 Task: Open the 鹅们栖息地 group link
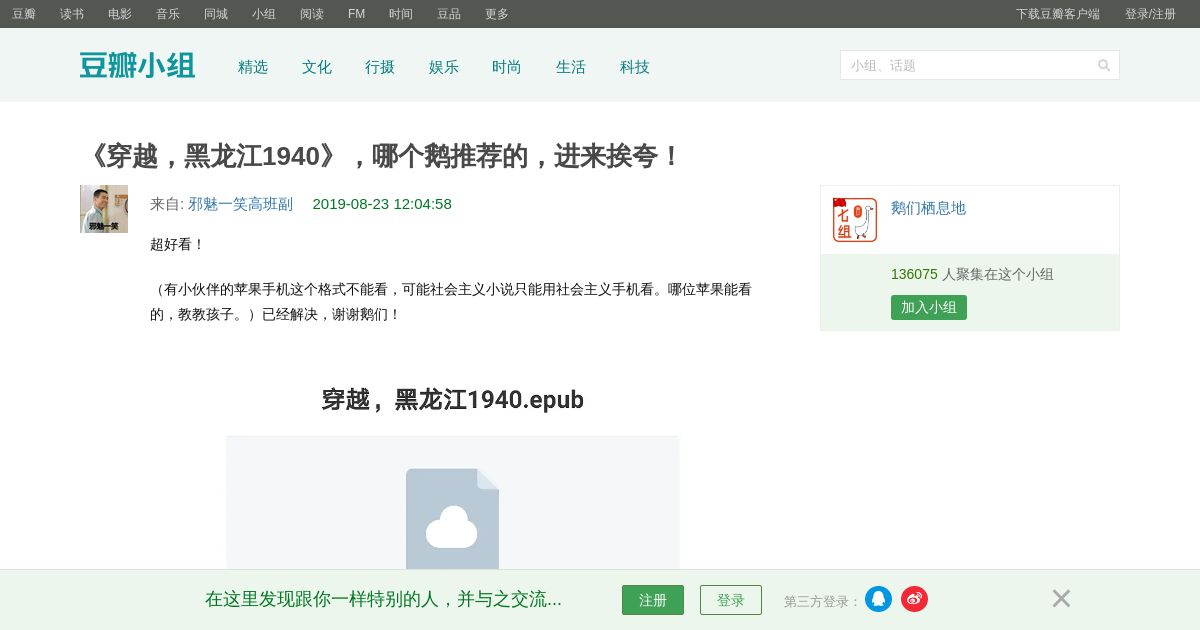point(928,208)
